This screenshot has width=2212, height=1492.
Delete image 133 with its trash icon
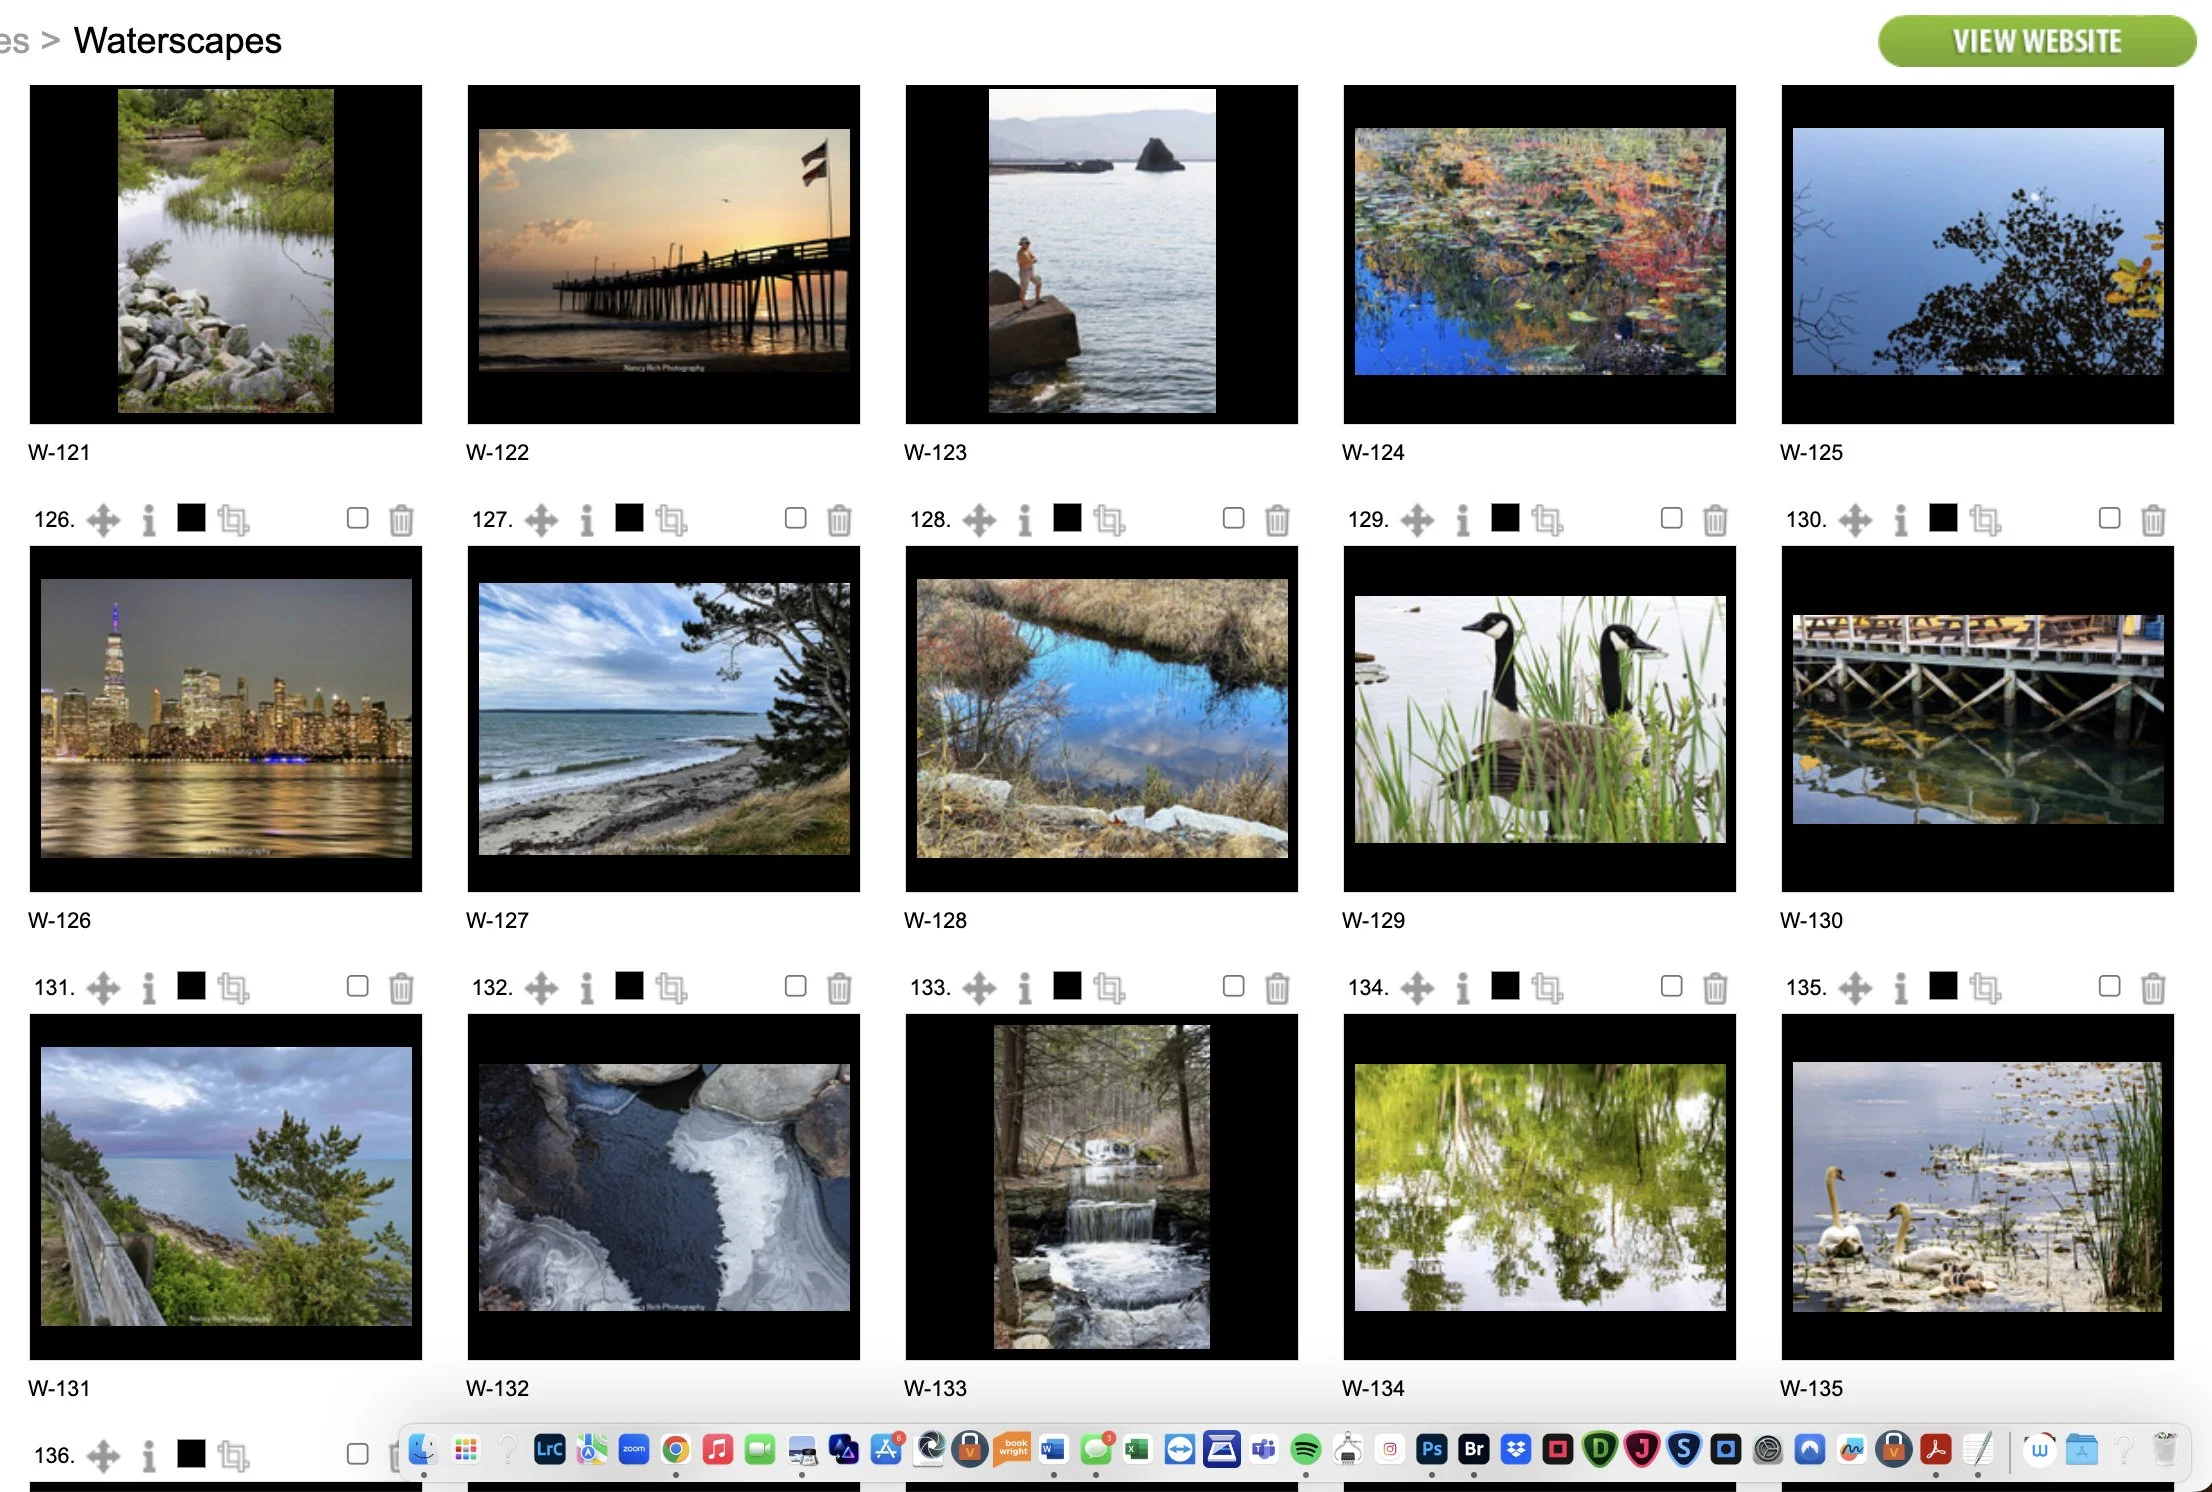coord(1277,988)
